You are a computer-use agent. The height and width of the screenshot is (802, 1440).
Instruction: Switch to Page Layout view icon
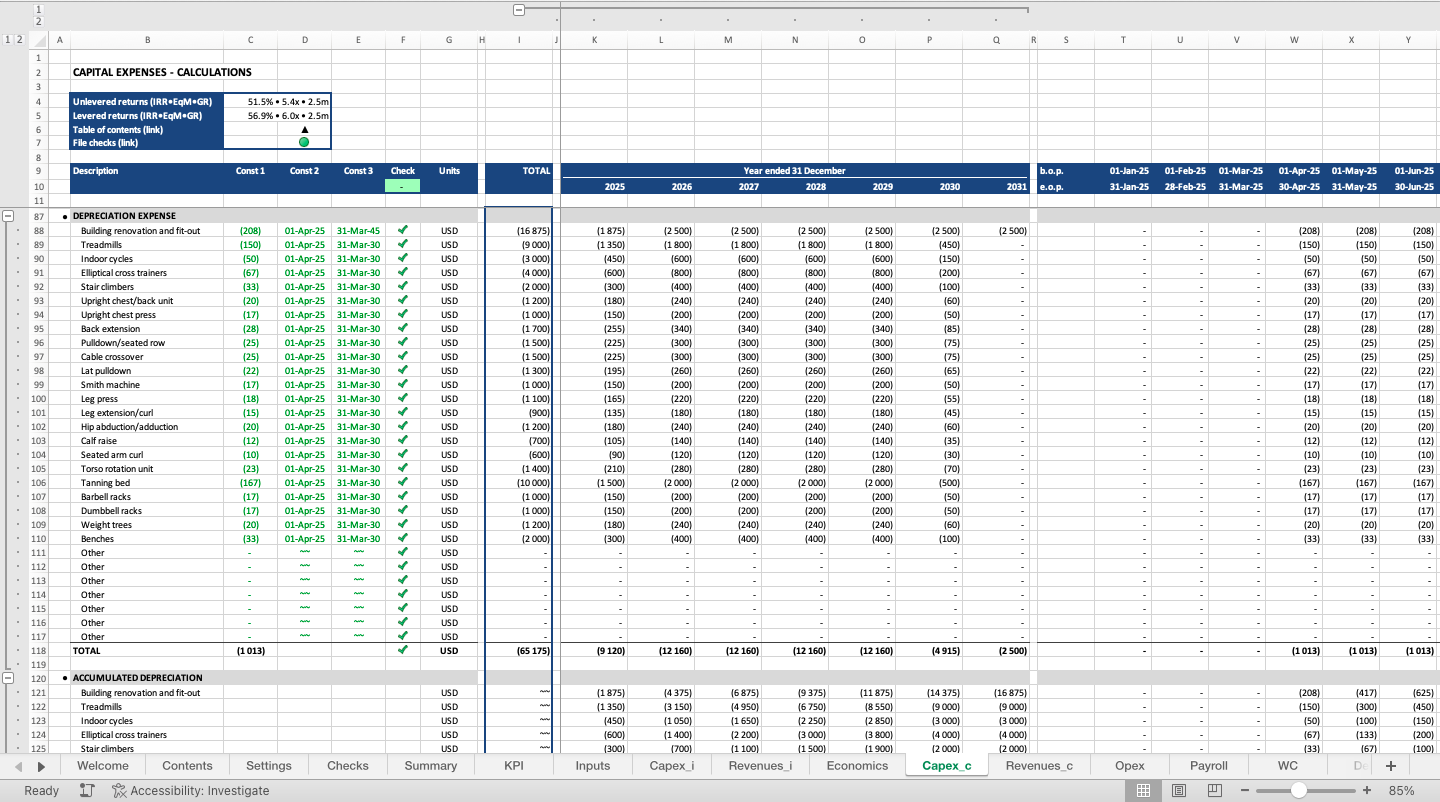coord(1177,790)
